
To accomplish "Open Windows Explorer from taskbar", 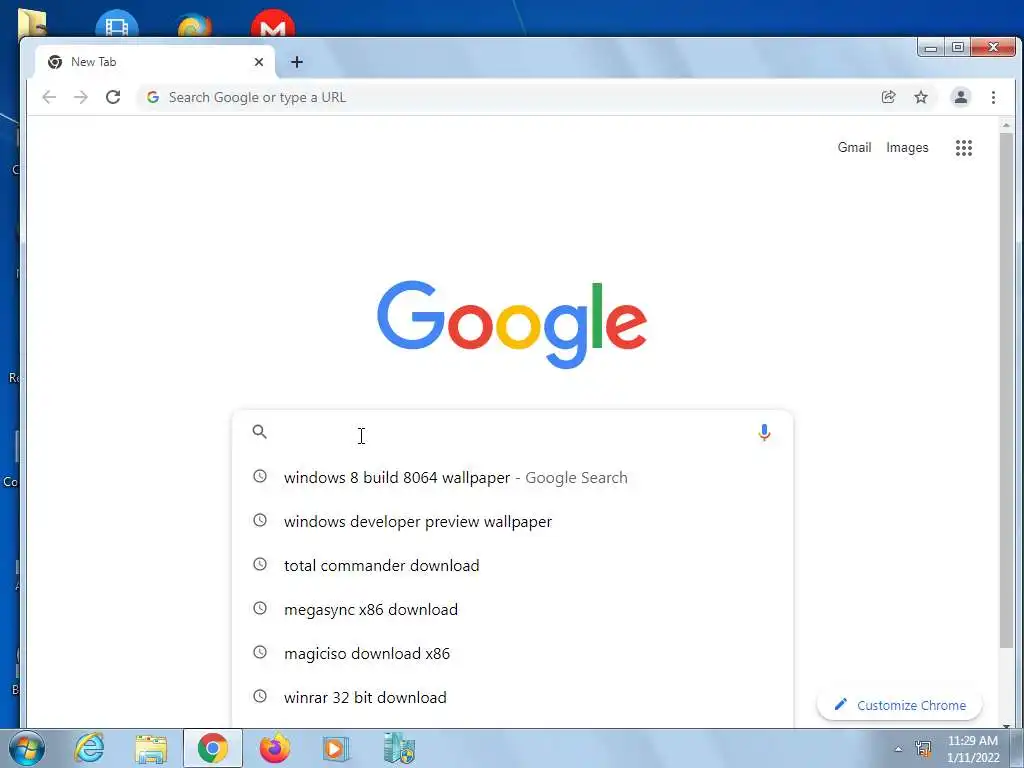I will click(x=151, y=748).
